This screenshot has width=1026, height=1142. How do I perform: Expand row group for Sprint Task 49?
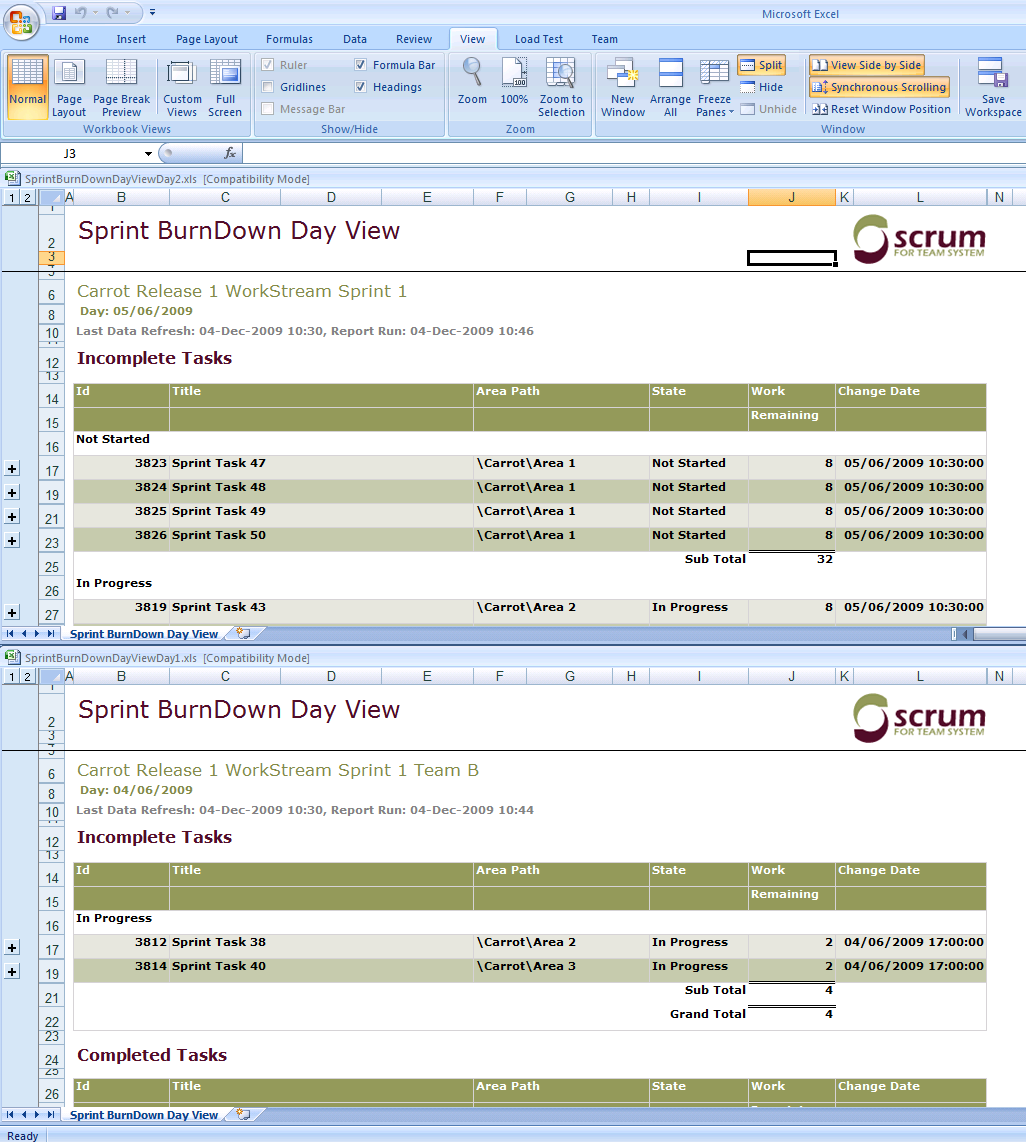pos(12,517)
